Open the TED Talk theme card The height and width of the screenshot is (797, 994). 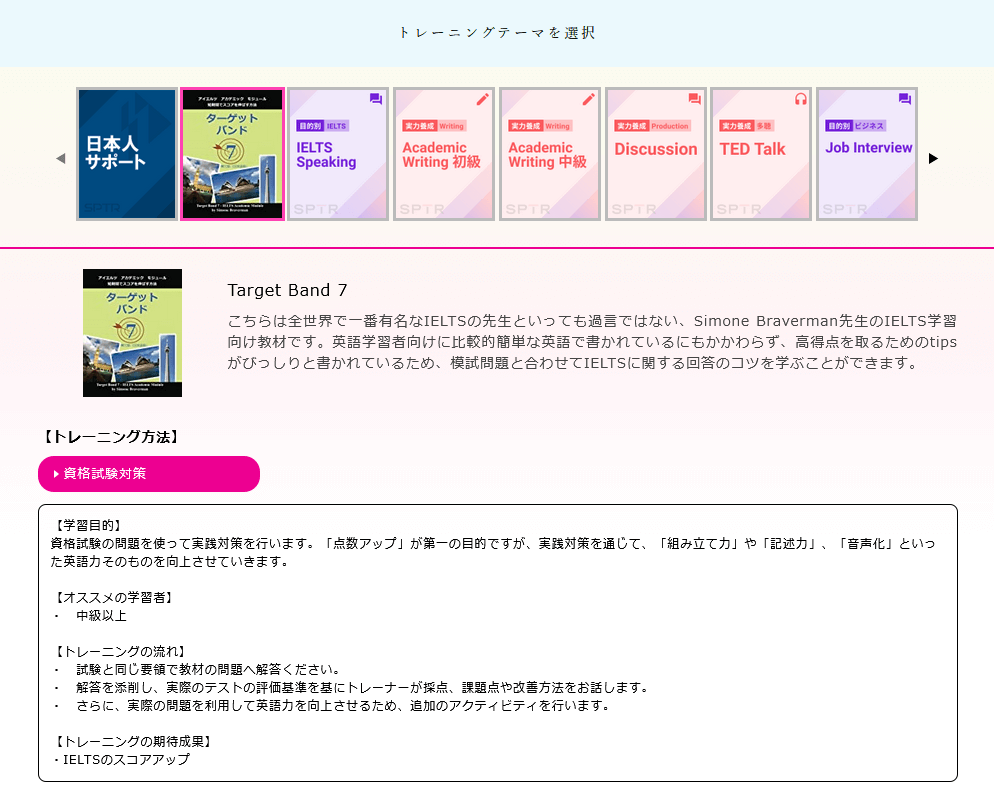tap(761, 154)
